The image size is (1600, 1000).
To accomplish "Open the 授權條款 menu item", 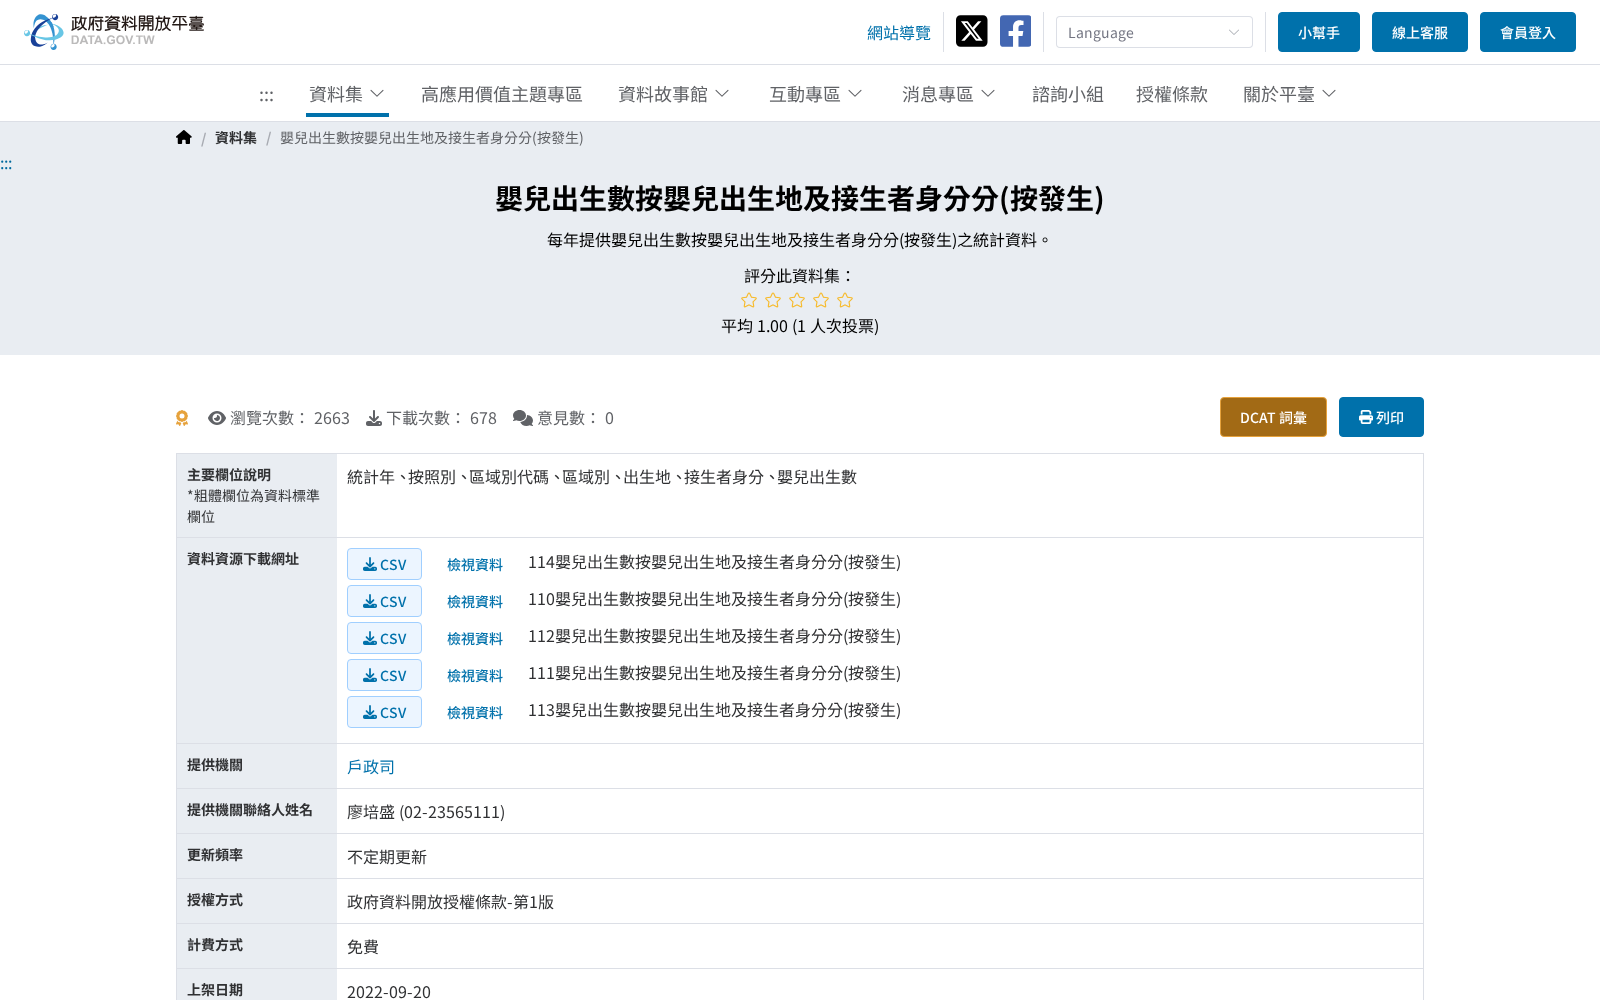I will click(1172, 94).
